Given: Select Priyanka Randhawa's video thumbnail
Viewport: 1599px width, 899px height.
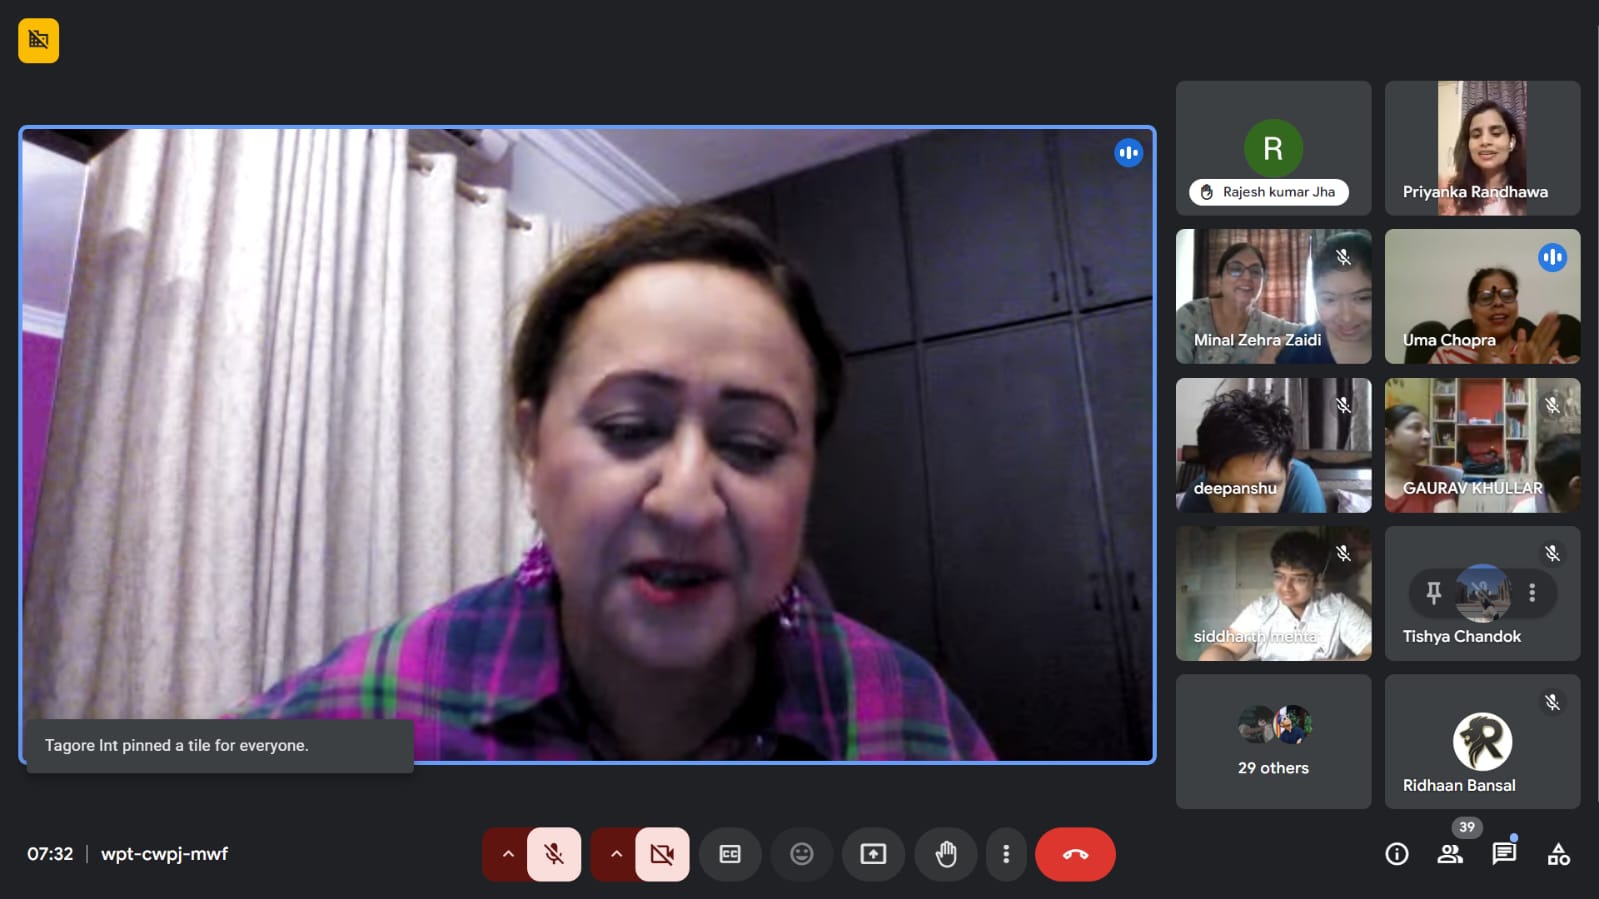Looking at the screenshot, I should click(x=1482, y=148).
